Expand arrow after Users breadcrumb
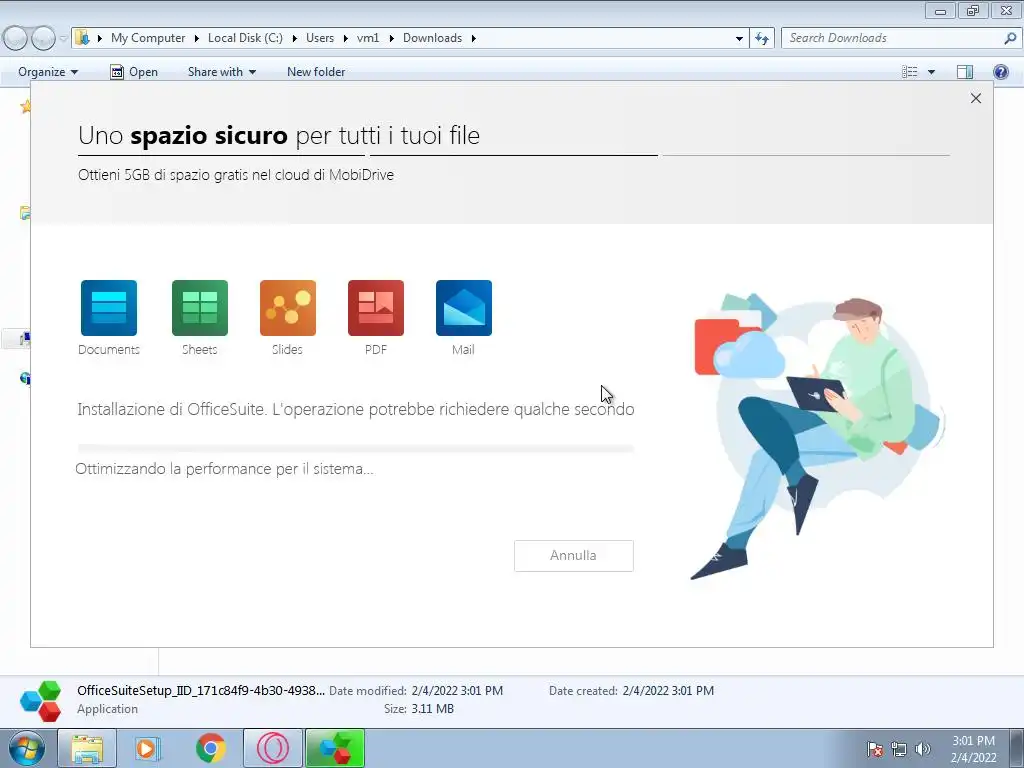This screenshot has width=1024, height=768. (x=345, y=38)
